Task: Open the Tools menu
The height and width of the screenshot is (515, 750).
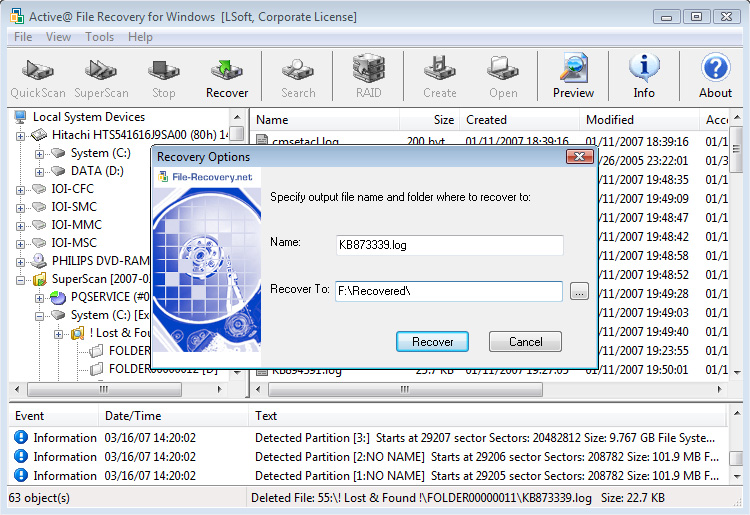Action: 99,37
